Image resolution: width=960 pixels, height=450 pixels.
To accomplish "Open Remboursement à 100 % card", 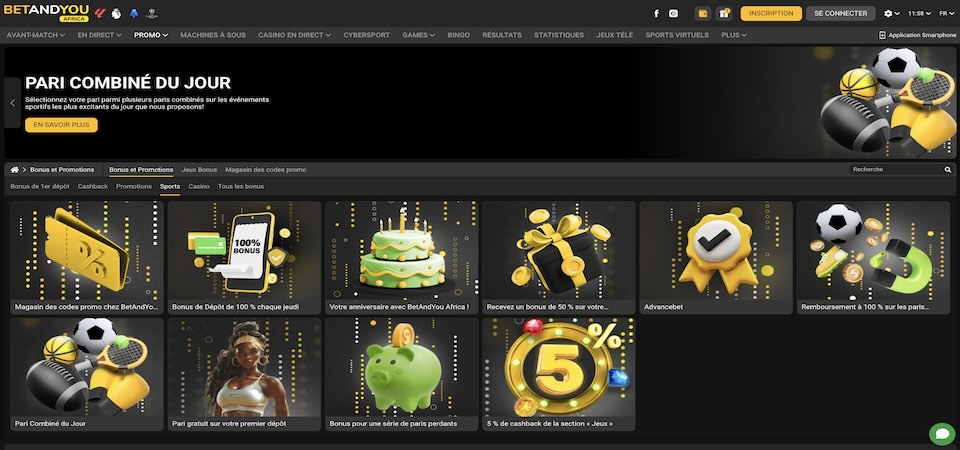I will pyautogui.click(x=874, y=258).
